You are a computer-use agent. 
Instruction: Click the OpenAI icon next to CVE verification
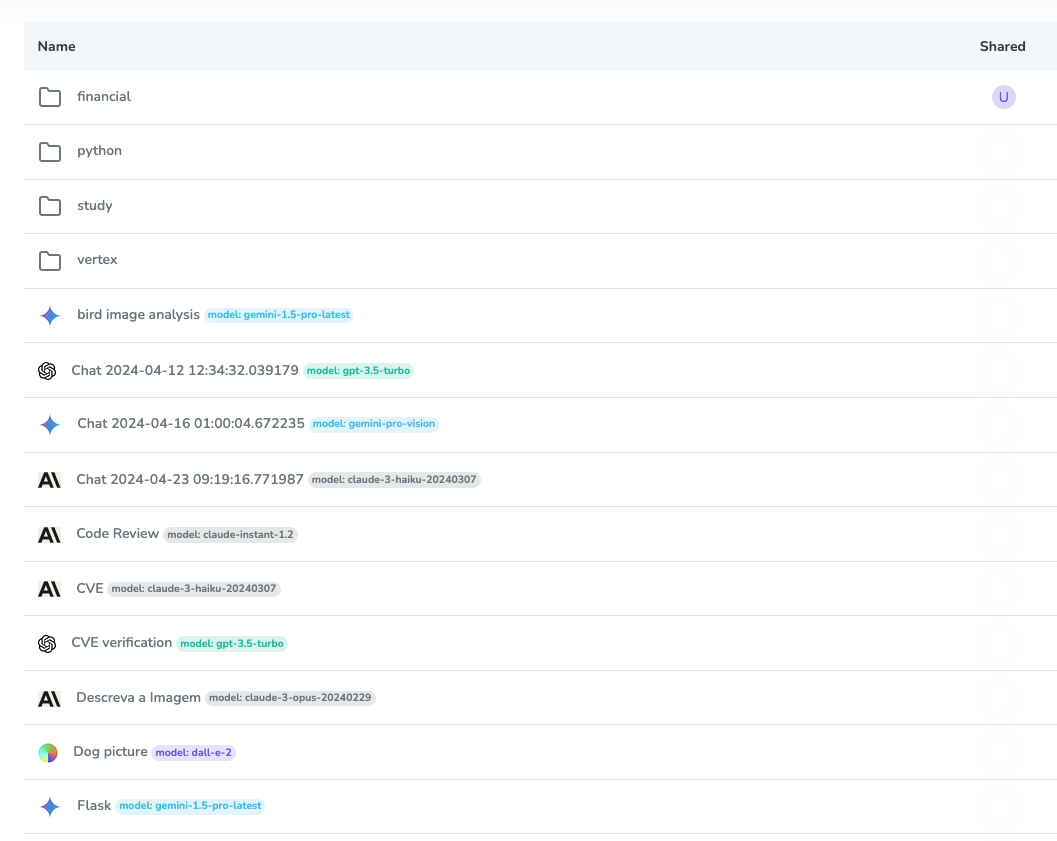[x=48, y=643]
